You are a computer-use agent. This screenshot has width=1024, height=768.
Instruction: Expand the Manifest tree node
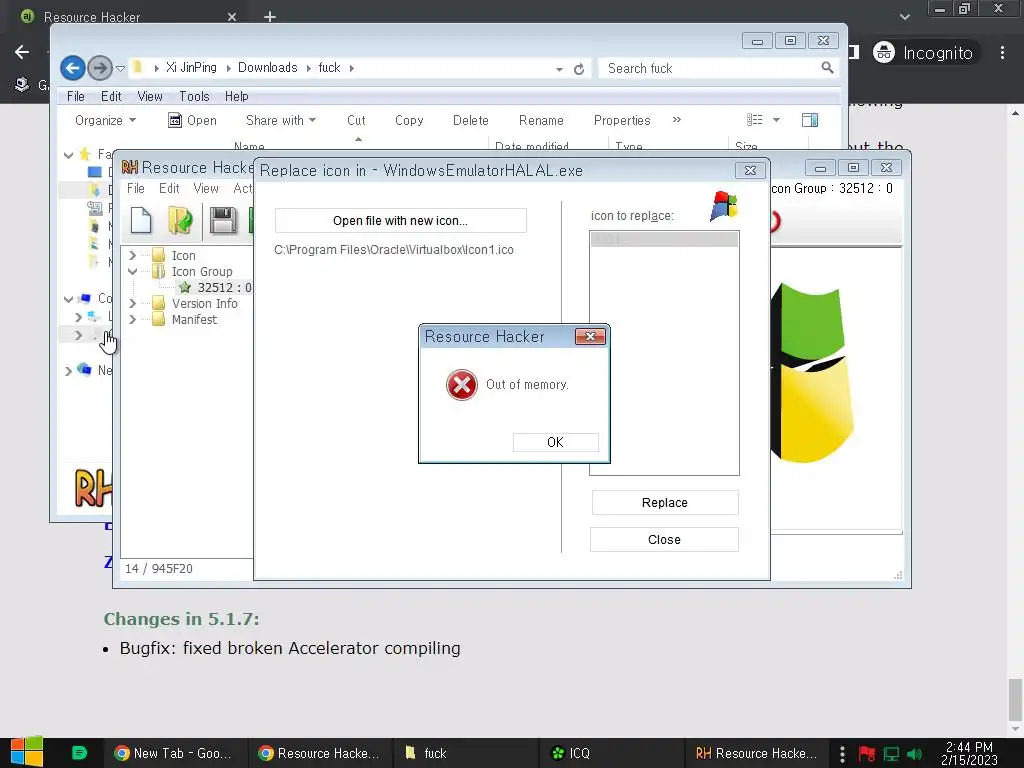point(133,319)
